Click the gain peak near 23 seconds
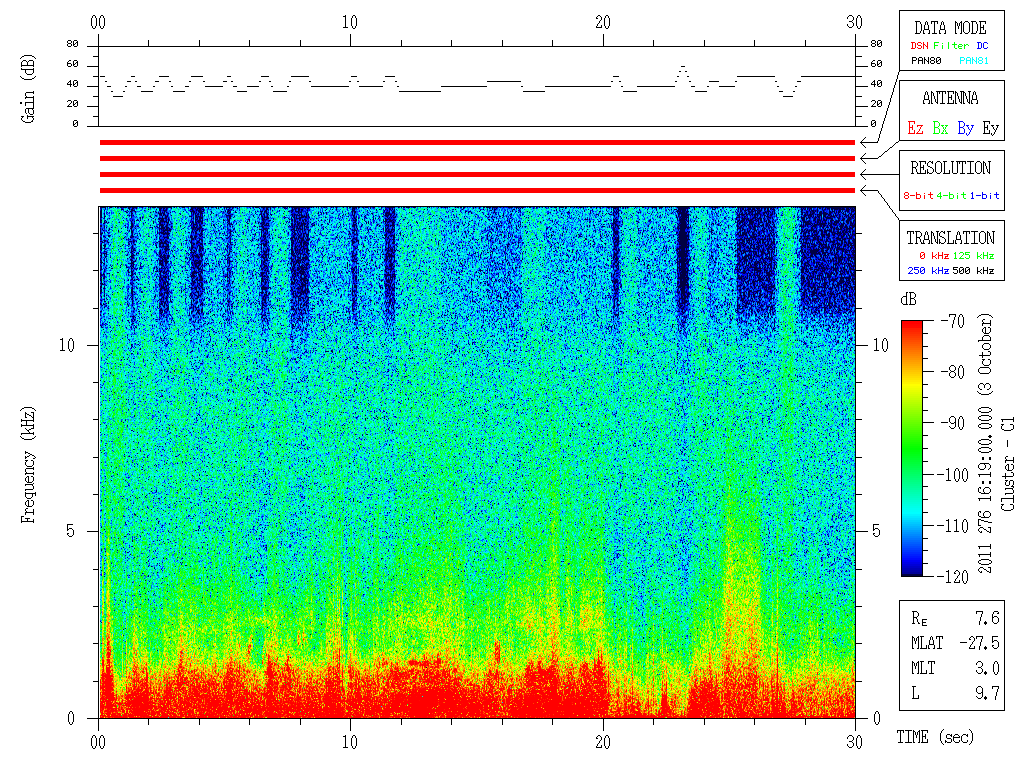1024x768 pixels. pyautogui.click(x=682, y=67)
